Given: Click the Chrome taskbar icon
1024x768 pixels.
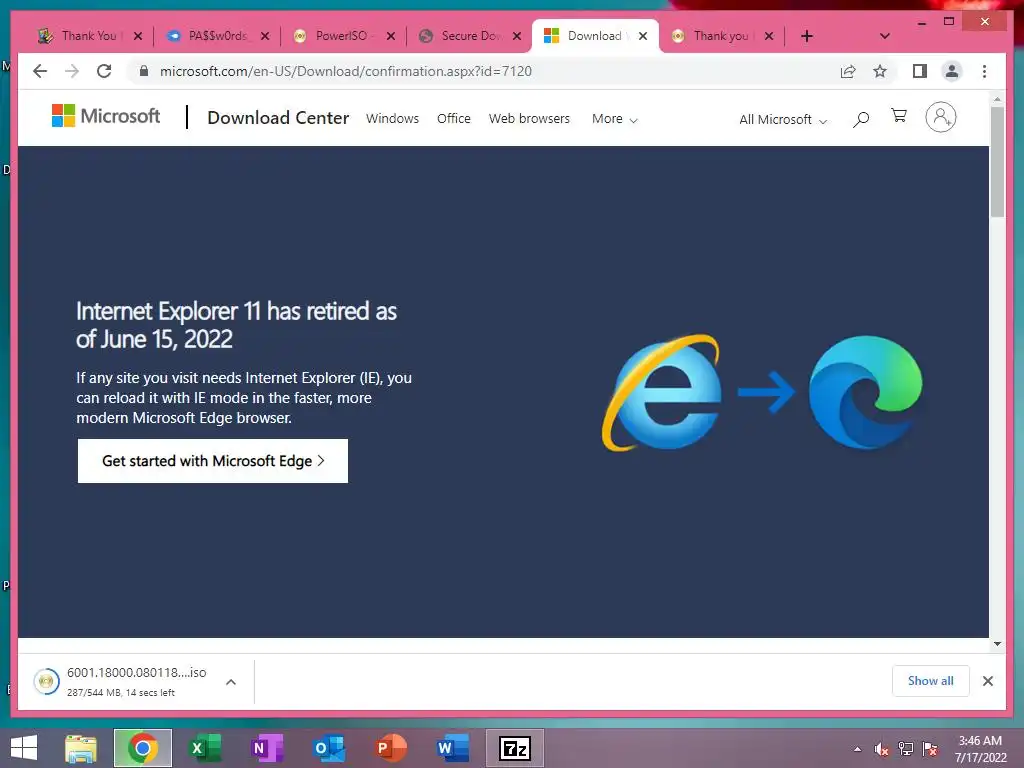Looking at the screenshot, I should click(142, 748).
